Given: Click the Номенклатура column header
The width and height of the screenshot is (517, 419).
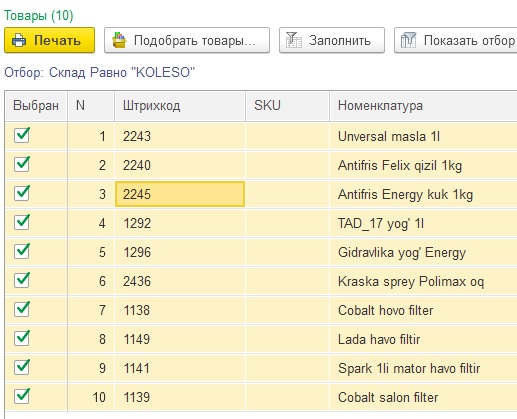Looking at the screenshot, I should tap(423, 106).
